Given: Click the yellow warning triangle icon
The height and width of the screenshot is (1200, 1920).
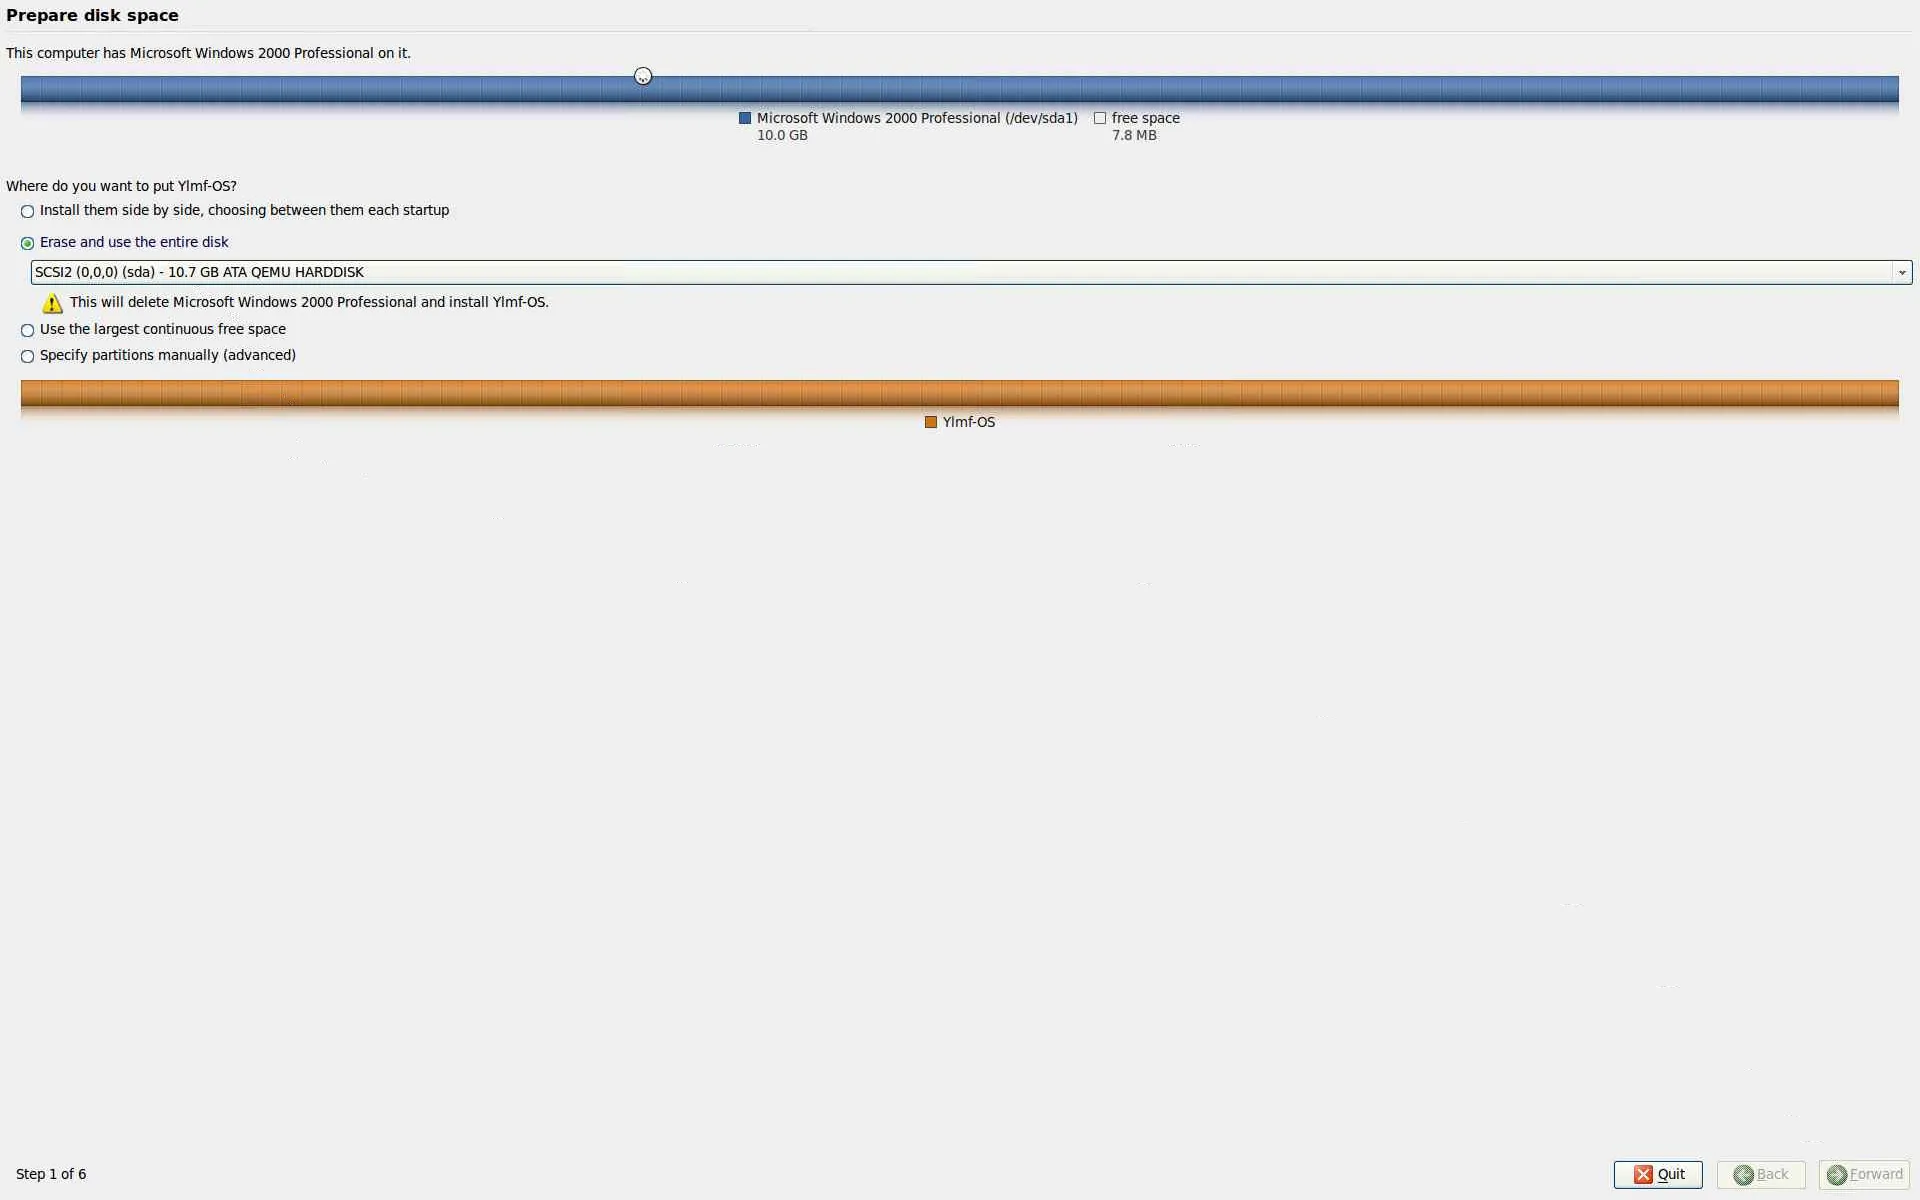Looking at the screenshot, I should pos(52,303).
